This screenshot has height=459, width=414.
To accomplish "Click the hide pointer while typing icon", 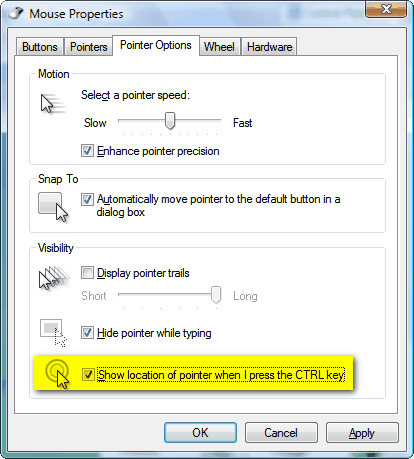I will 53,333.
